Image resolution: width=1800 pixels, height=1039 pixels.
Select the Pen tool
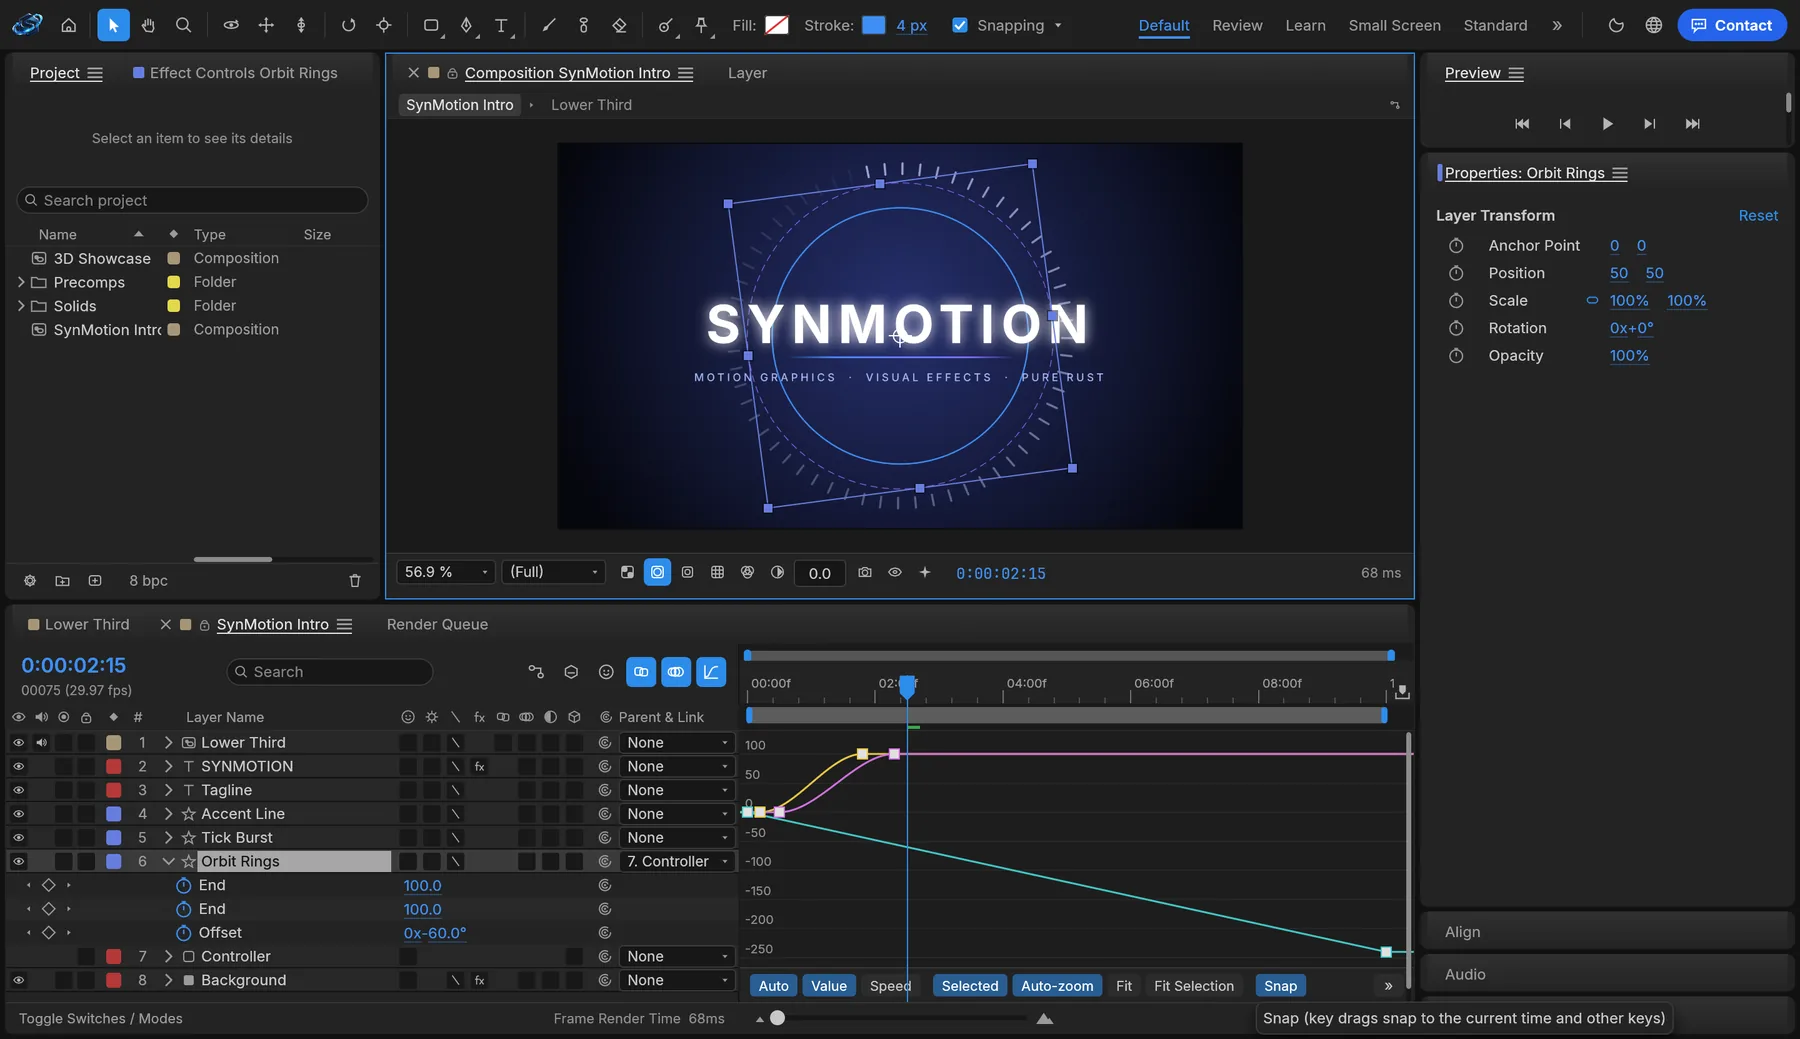467,25
